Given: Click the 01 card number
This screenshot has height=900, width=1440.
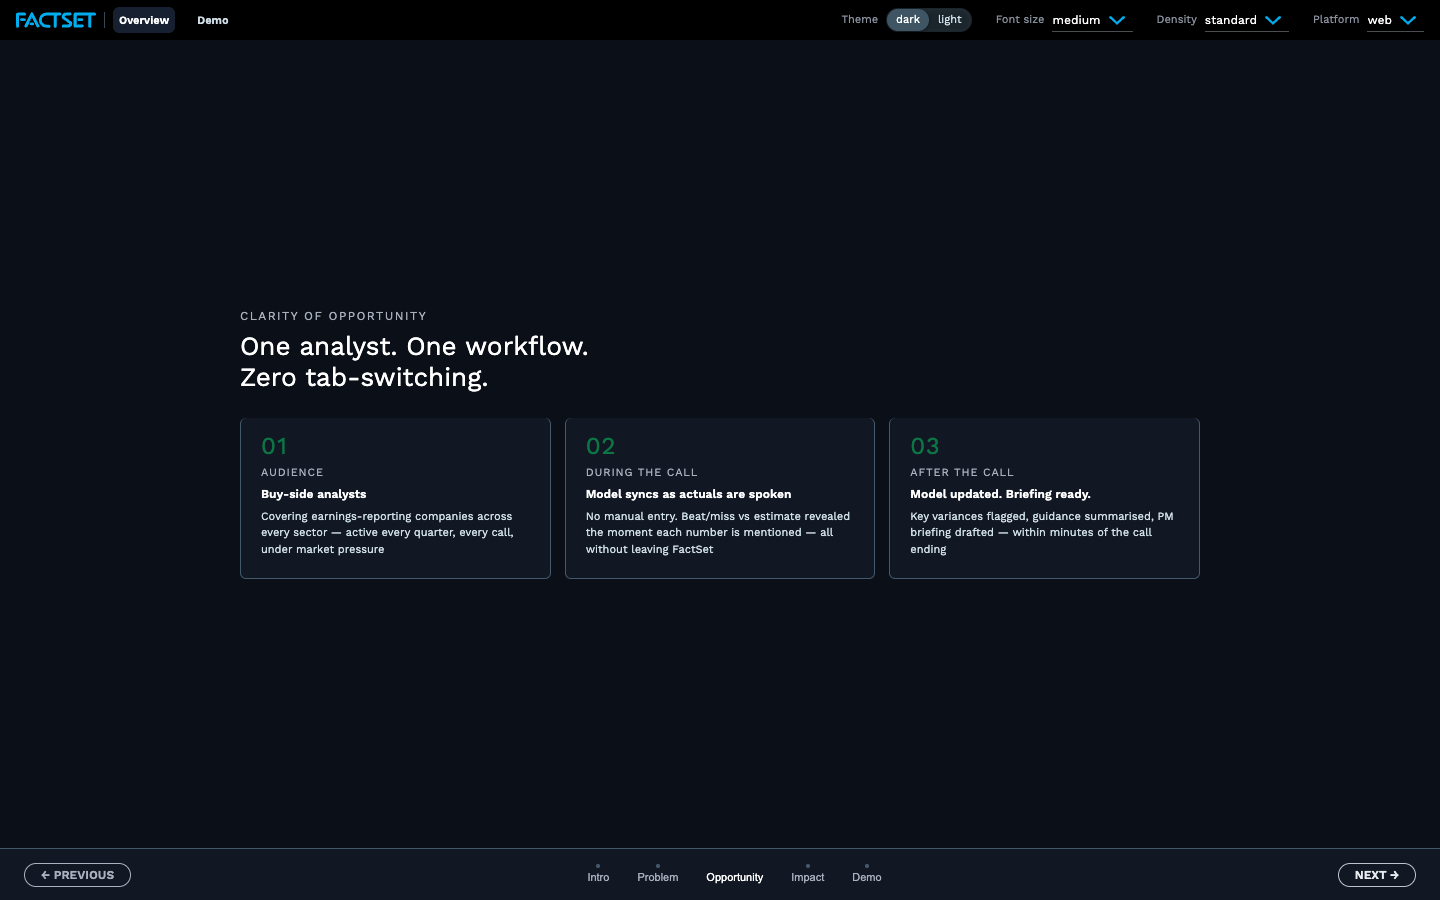Looking at the screenshot, I should (x=274, y=446).
